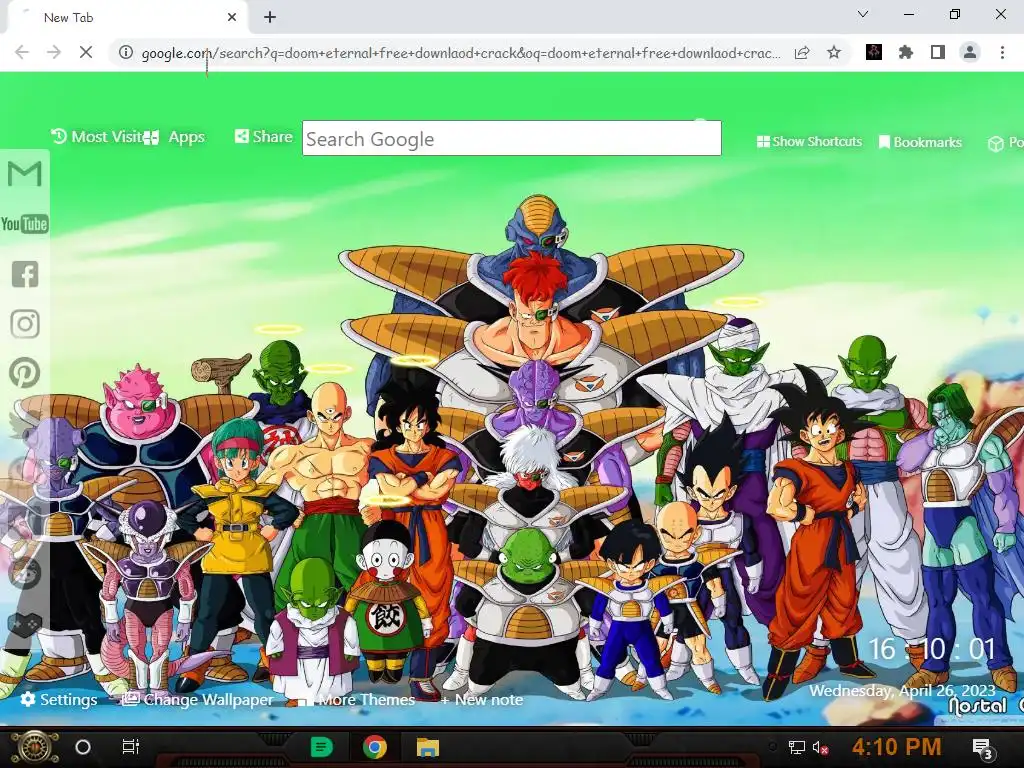The width and height of the screenshot is (1024, 768).
Task: Open the Bookmarks menu
Action: (920, 142)
